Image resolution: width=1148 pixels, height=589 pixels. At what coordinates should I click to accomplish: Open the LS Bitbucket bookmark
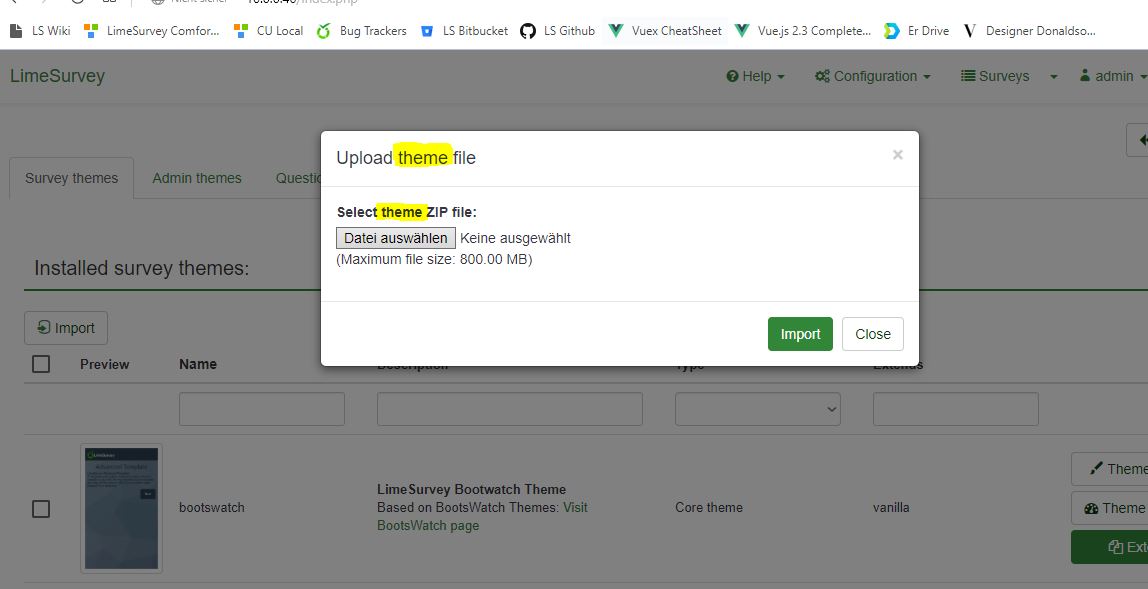(464, 31)
